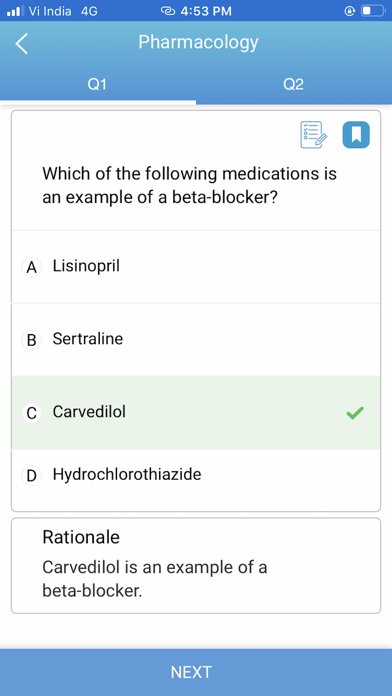Select option C circle
392x696 pixels.
tap(32, 413)
